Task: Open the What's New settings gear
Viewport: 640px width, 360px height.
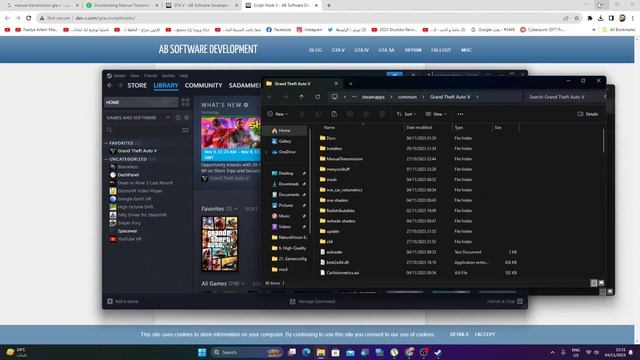Action: (x=246, y=105)
